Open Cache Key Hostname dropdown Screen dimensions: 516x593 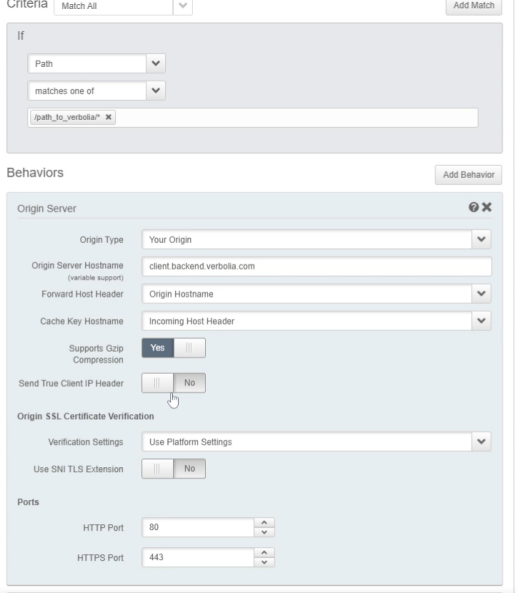pyautogui.click(x=316, y=321)
